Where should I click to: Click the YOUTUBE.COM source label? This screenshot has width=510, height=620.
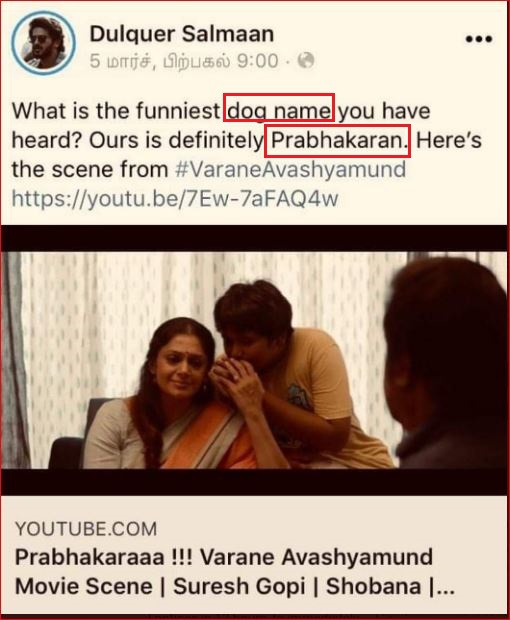point(86,529)
